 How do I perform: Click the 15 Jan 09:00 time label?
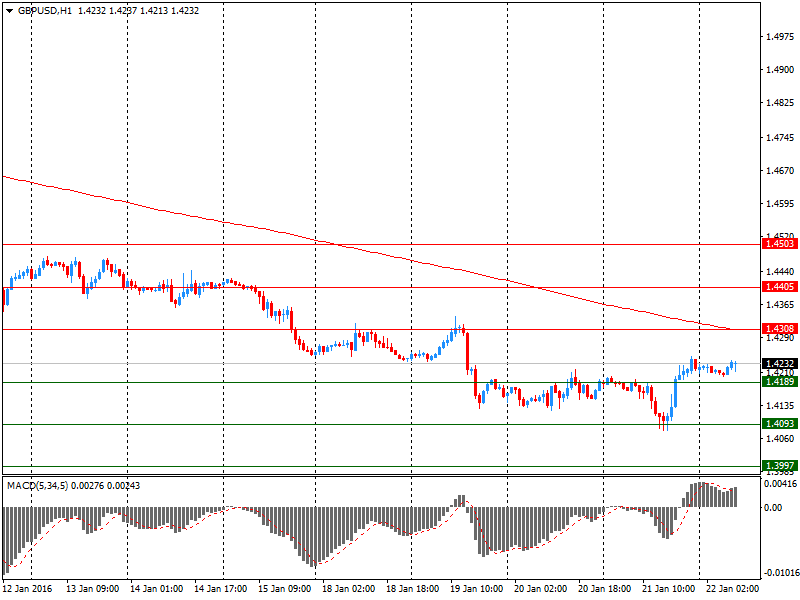284,588
